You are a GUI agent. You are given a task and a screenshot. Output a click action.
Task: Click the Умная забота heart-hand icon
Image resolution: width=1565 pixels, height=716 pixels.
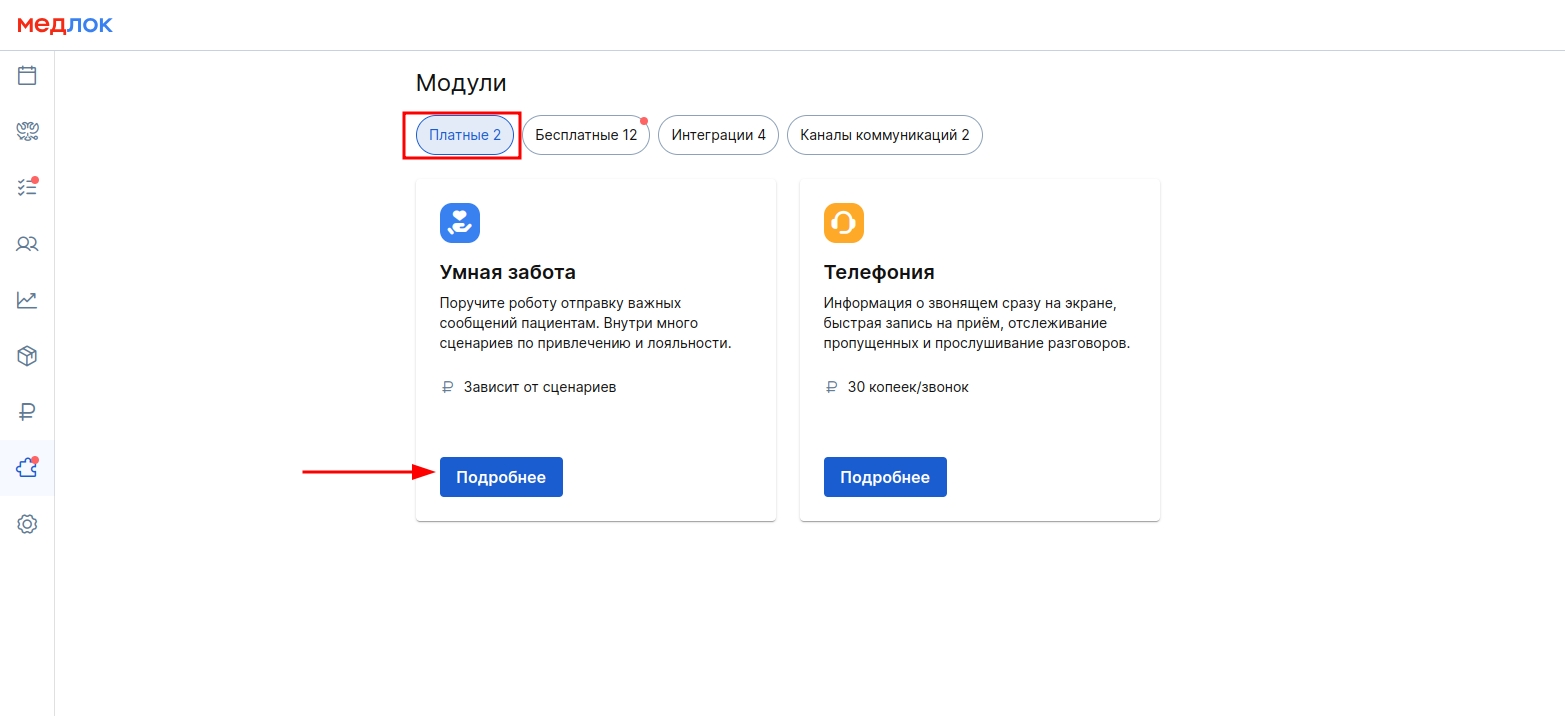pyautogui.click(x=460, y=223)
